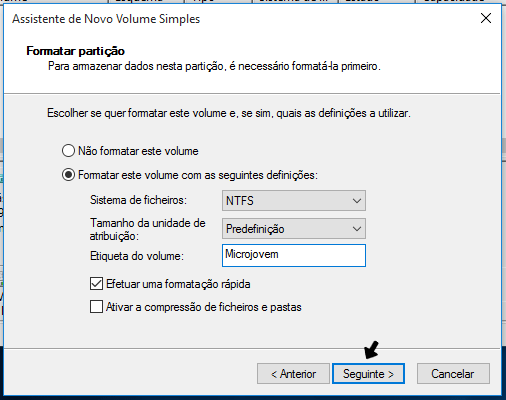Click the 'Etiqueta do volume:' label
Viewport: 506px width, 400px height.
[137, 256]
